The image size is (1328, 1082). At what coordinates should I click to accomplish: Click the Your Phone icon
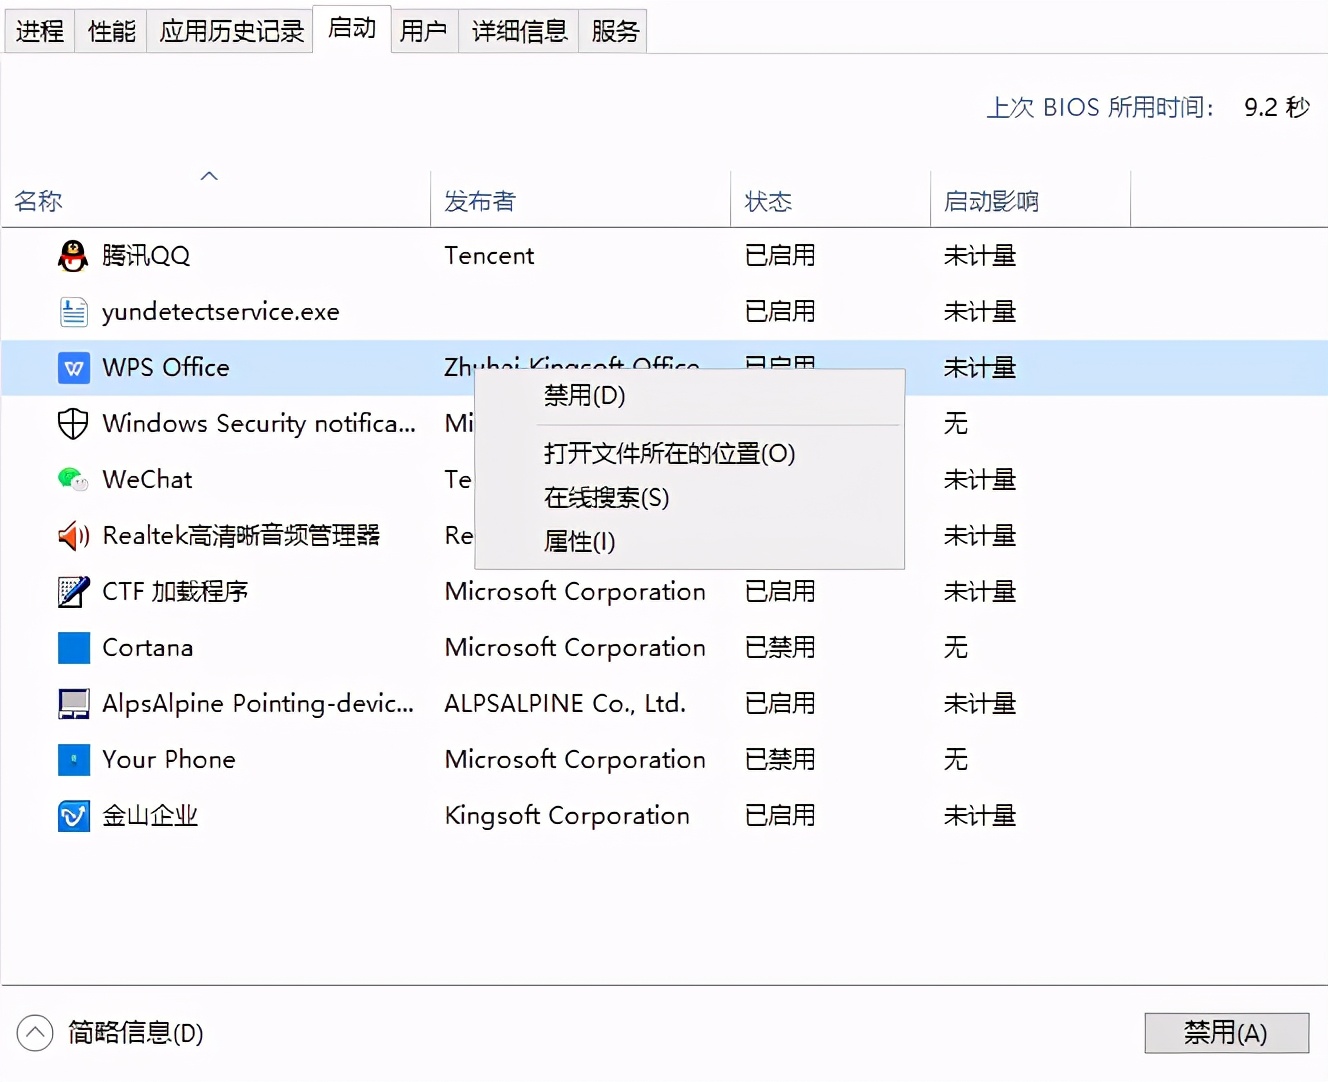[73, 760]
